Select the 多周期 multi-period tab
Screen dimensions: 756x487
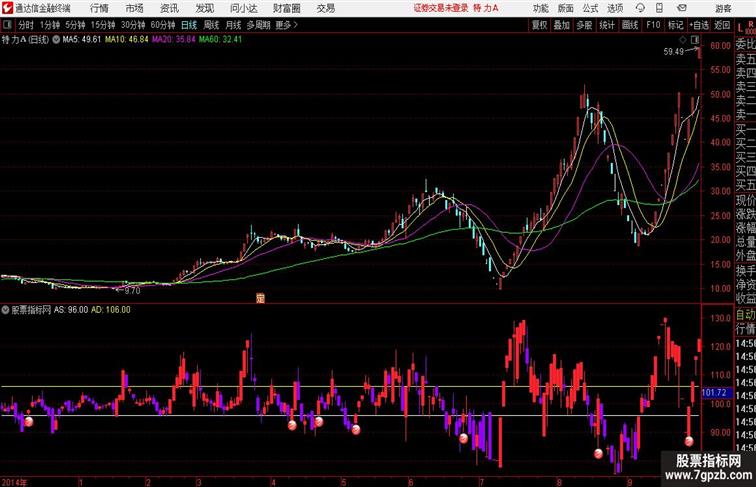coord(258,25)
